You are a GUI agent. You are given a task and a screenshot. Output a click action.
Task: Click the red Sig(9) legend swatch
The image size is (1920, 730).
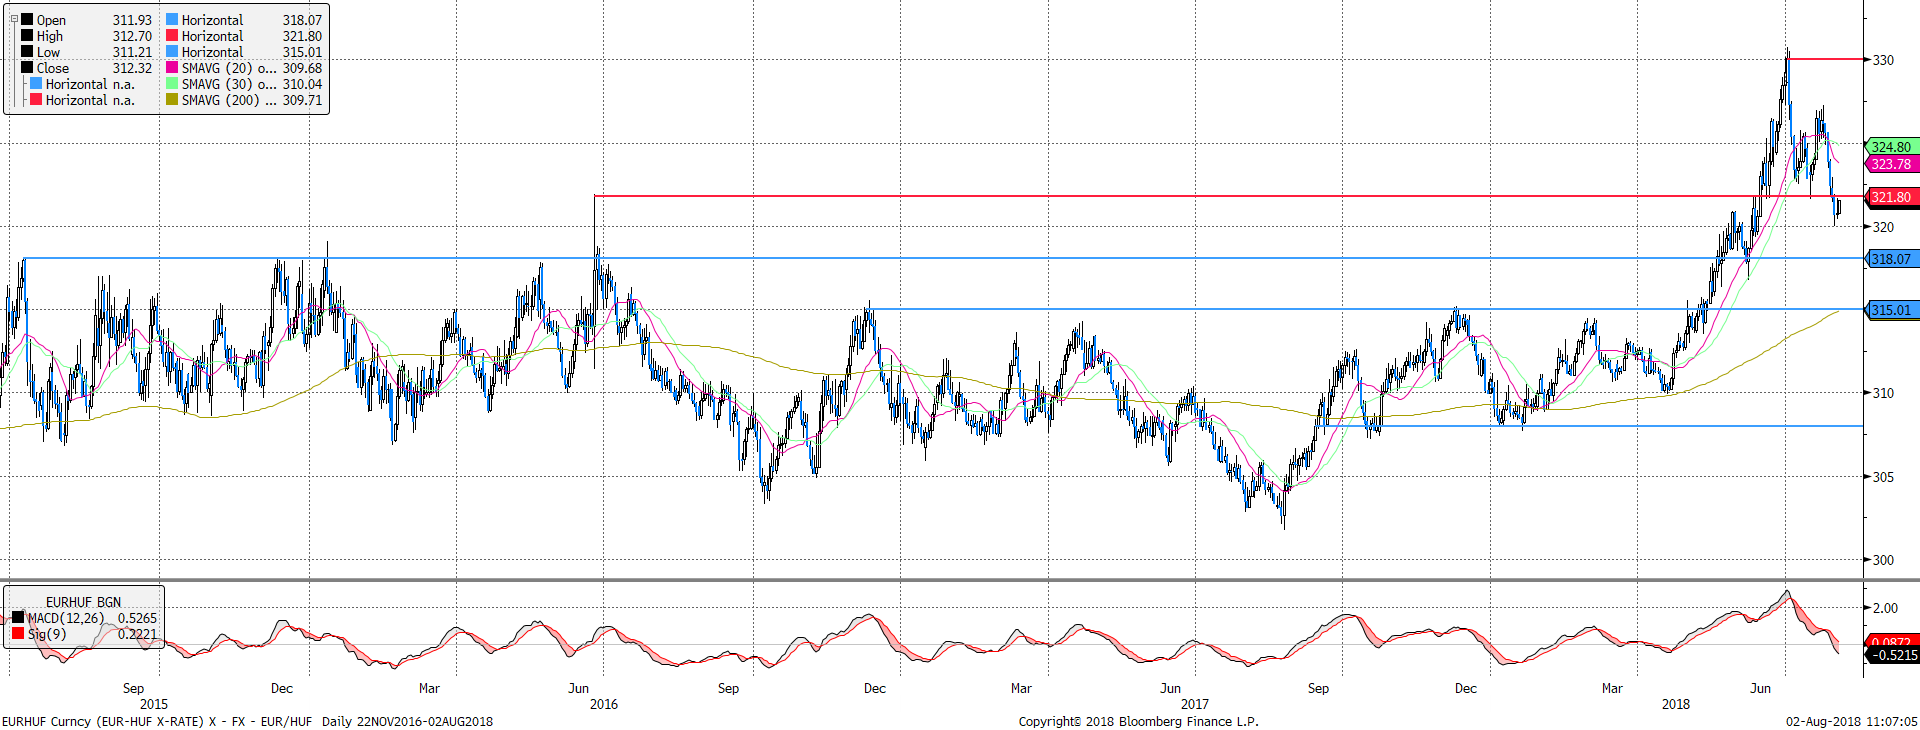(18, 634)
